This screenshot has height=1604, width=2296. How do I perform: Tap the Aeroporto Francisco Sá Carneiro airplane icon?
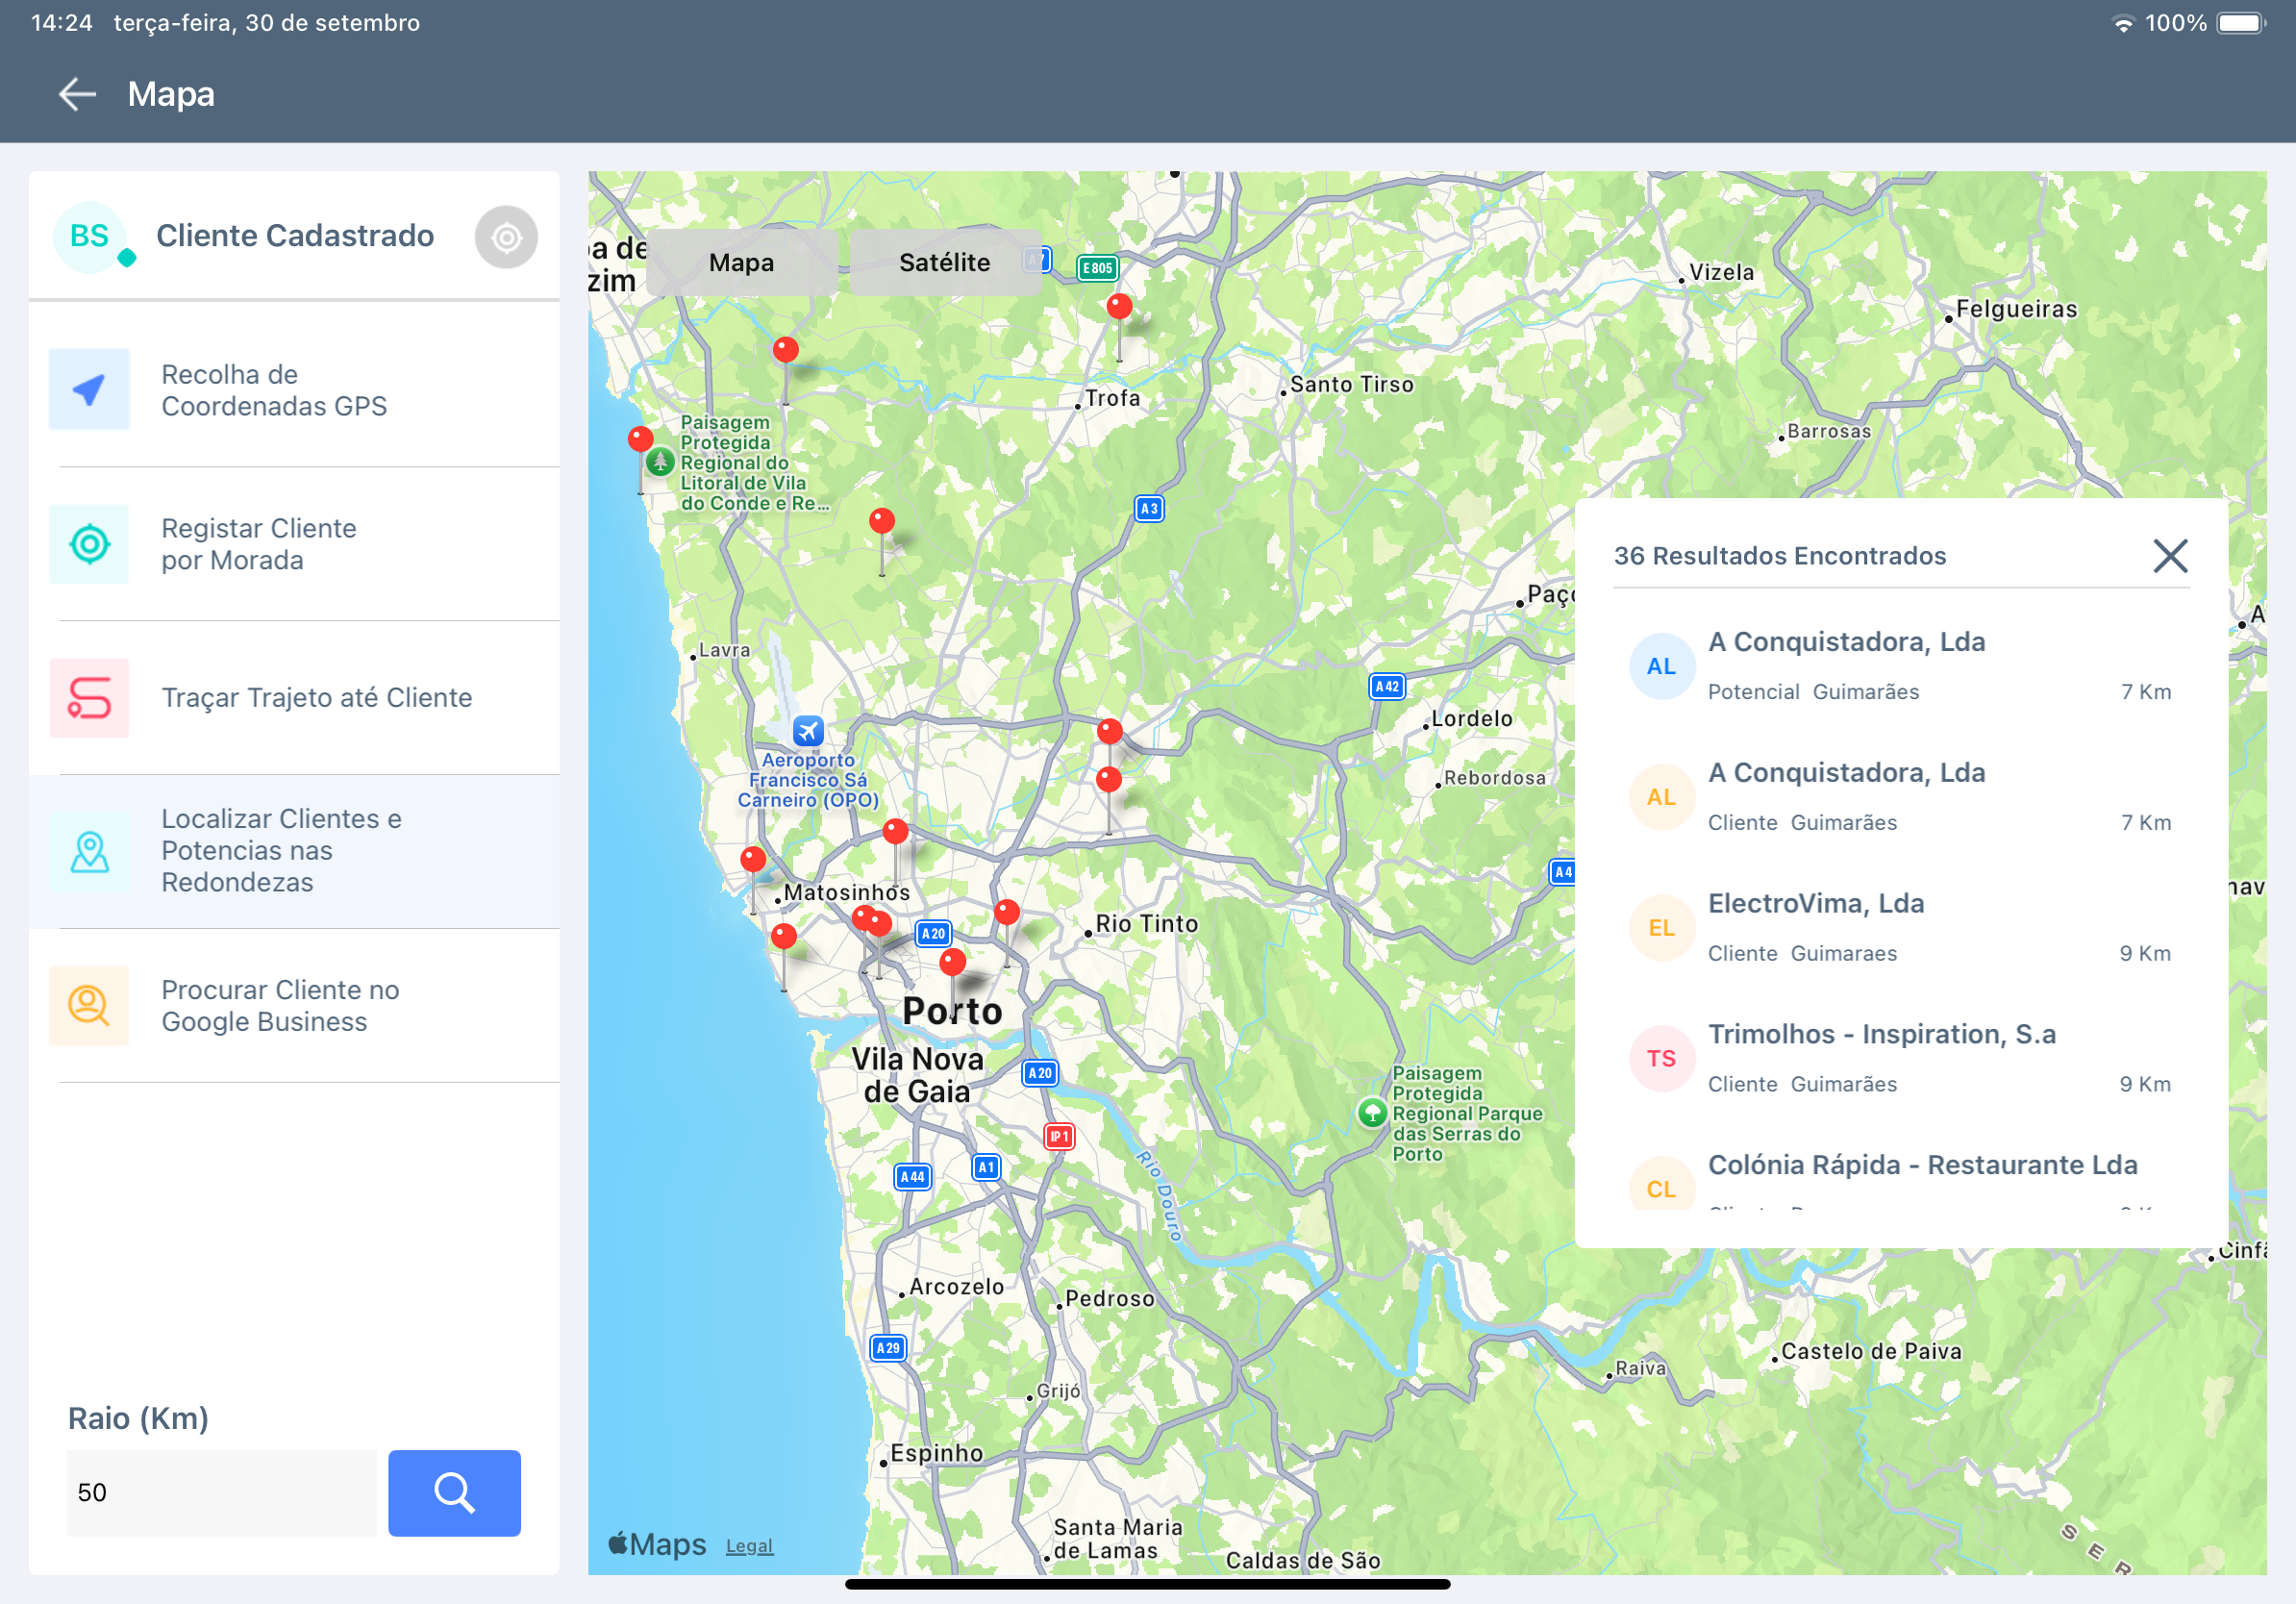808,730
